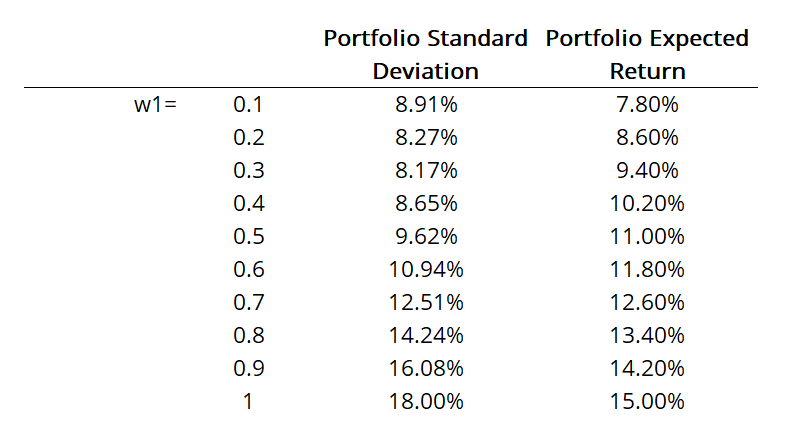Select the weight cell 0.5
This screenshot has height=435, width=788.
248,237
